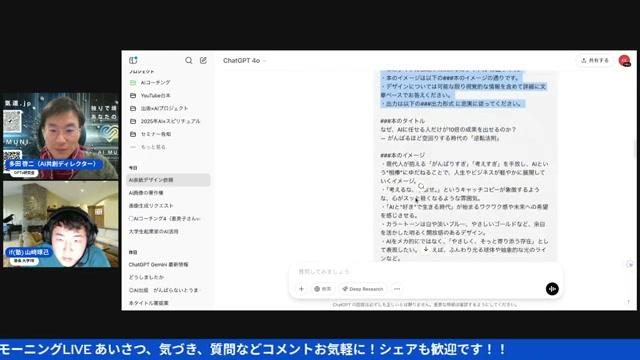Open the 画像生成リクエスト chat

(x=168, y=206)
